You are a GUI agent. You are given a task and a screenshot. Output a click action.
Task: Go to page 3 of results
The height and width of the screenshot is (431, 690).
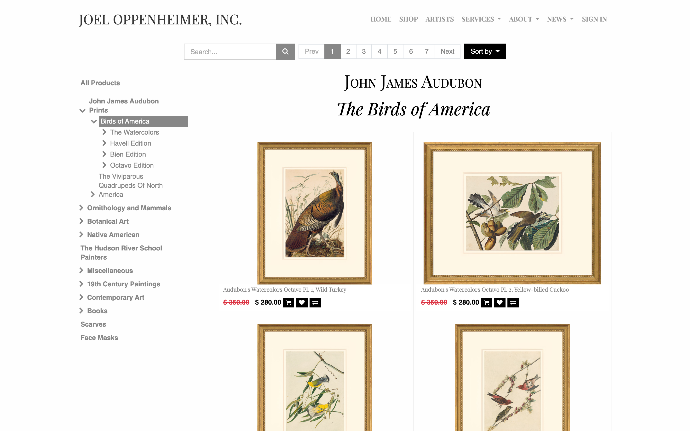(x=363, y=52)
